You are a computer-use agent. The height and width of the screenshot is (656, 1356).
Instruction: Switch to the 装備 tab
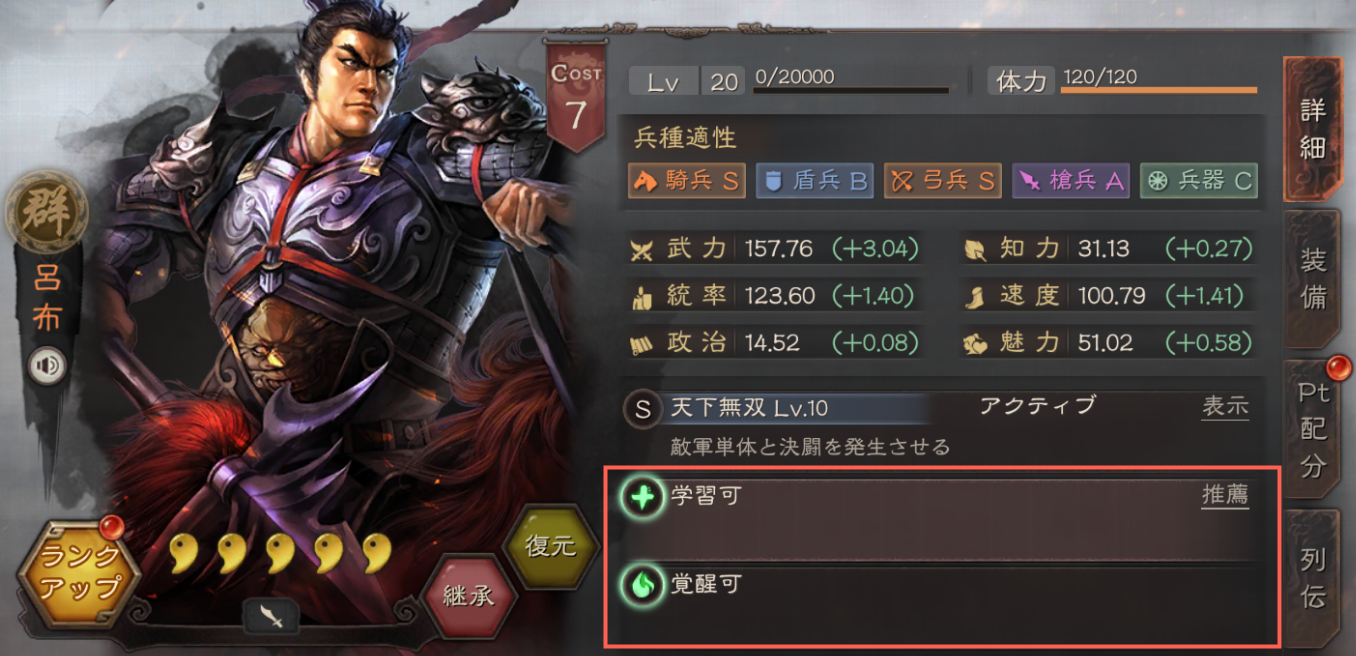coord(1313,278)
